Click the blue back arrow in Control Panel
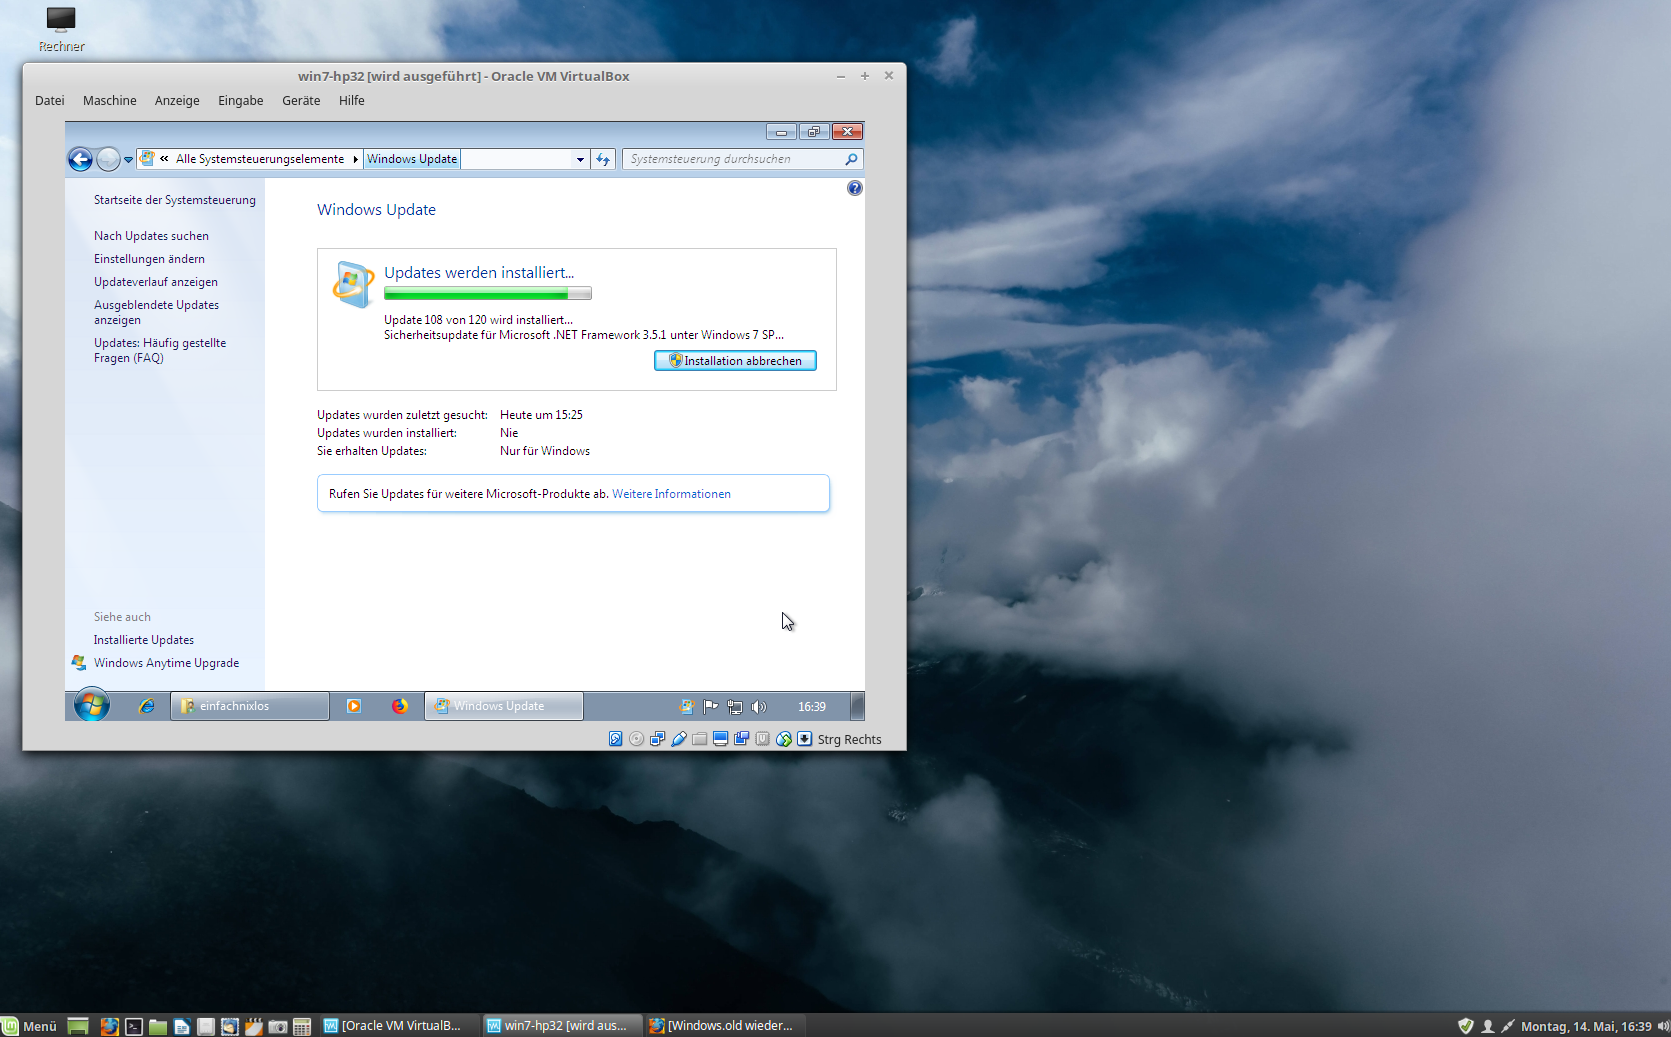The width and height of the screenshot is (1671, 1037). point(80,159)
